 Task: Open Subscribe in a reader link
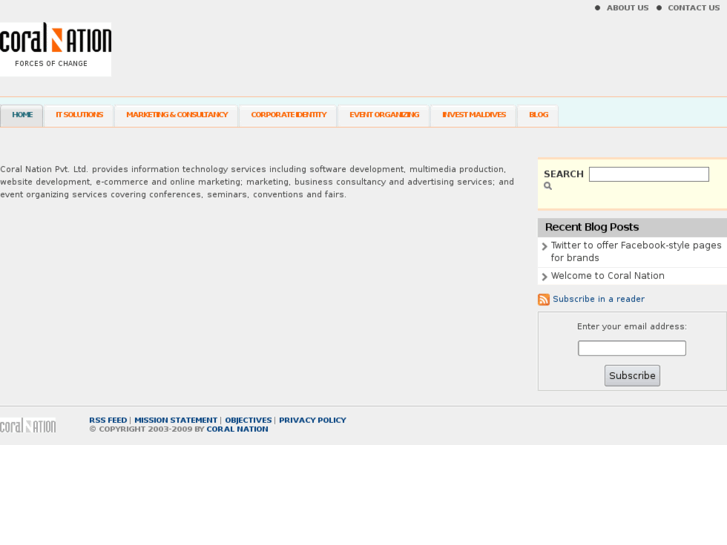[598, 299]
